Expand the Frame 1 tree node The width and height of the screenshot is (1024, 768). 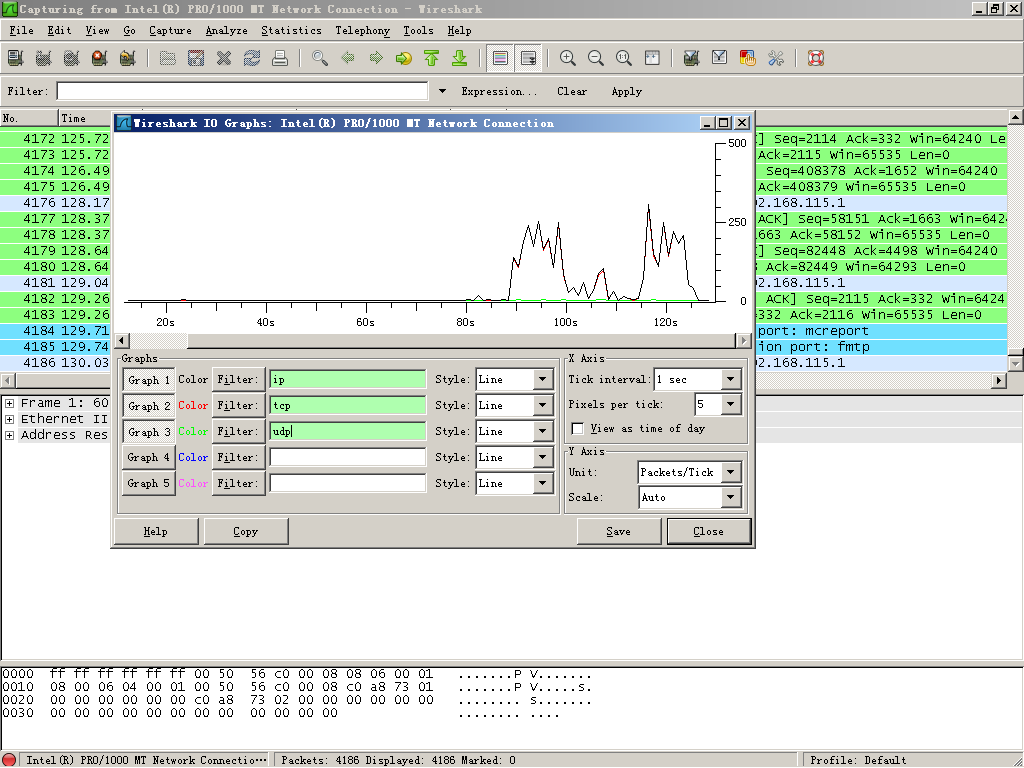pos(9,404)
